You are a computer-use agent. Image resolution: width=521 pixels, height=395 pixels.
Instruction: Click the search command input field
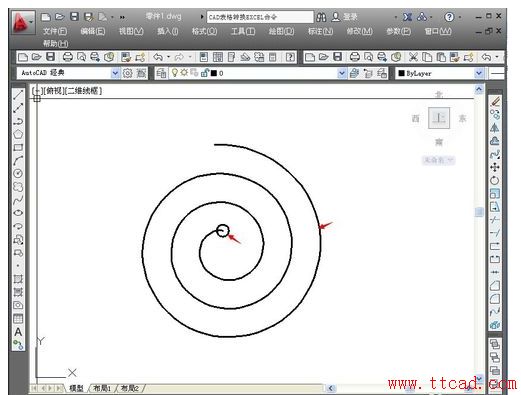point(260,17)
